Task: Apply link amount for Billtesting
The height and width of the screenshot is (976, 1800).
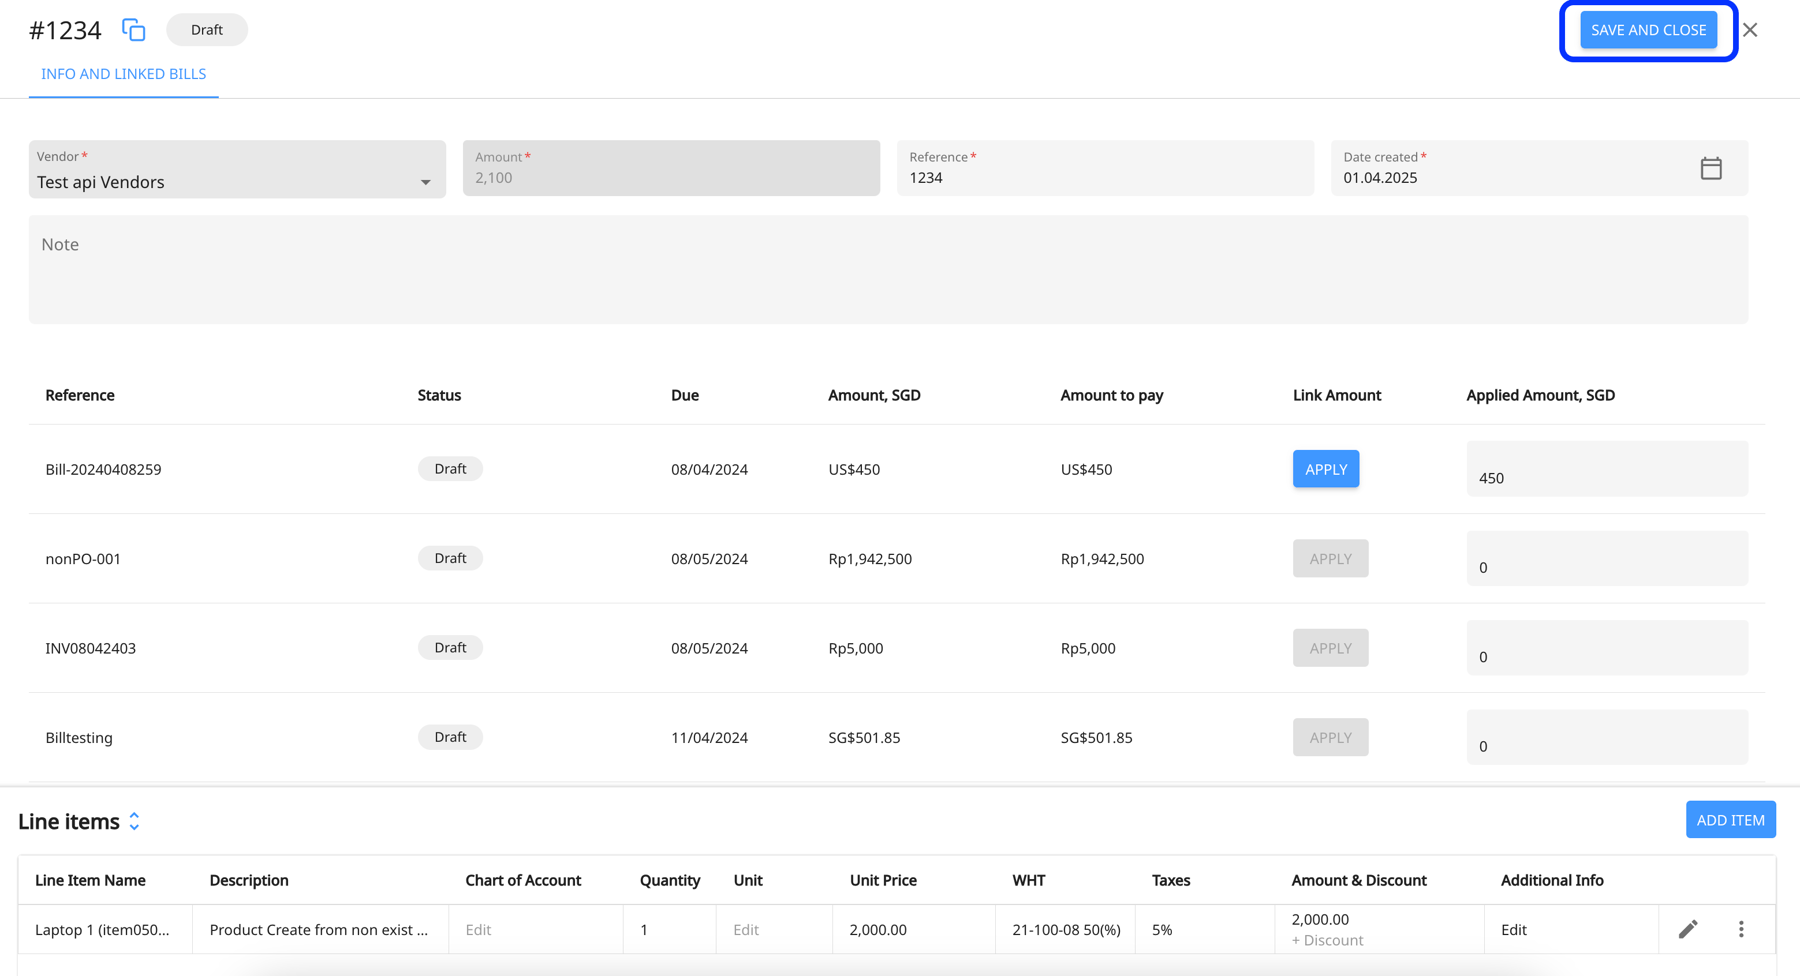Action: 1330,737
